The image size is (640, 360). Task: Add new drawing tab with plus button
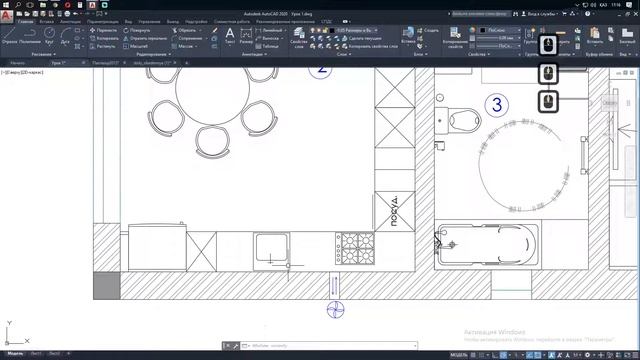point(187,63)
